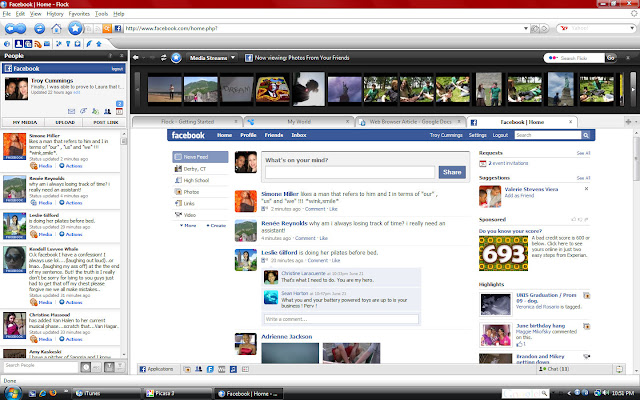640x400 pixels.
Task: Open the web clipboard icon in Flock toolbar
Action: [x=78, y=44]
